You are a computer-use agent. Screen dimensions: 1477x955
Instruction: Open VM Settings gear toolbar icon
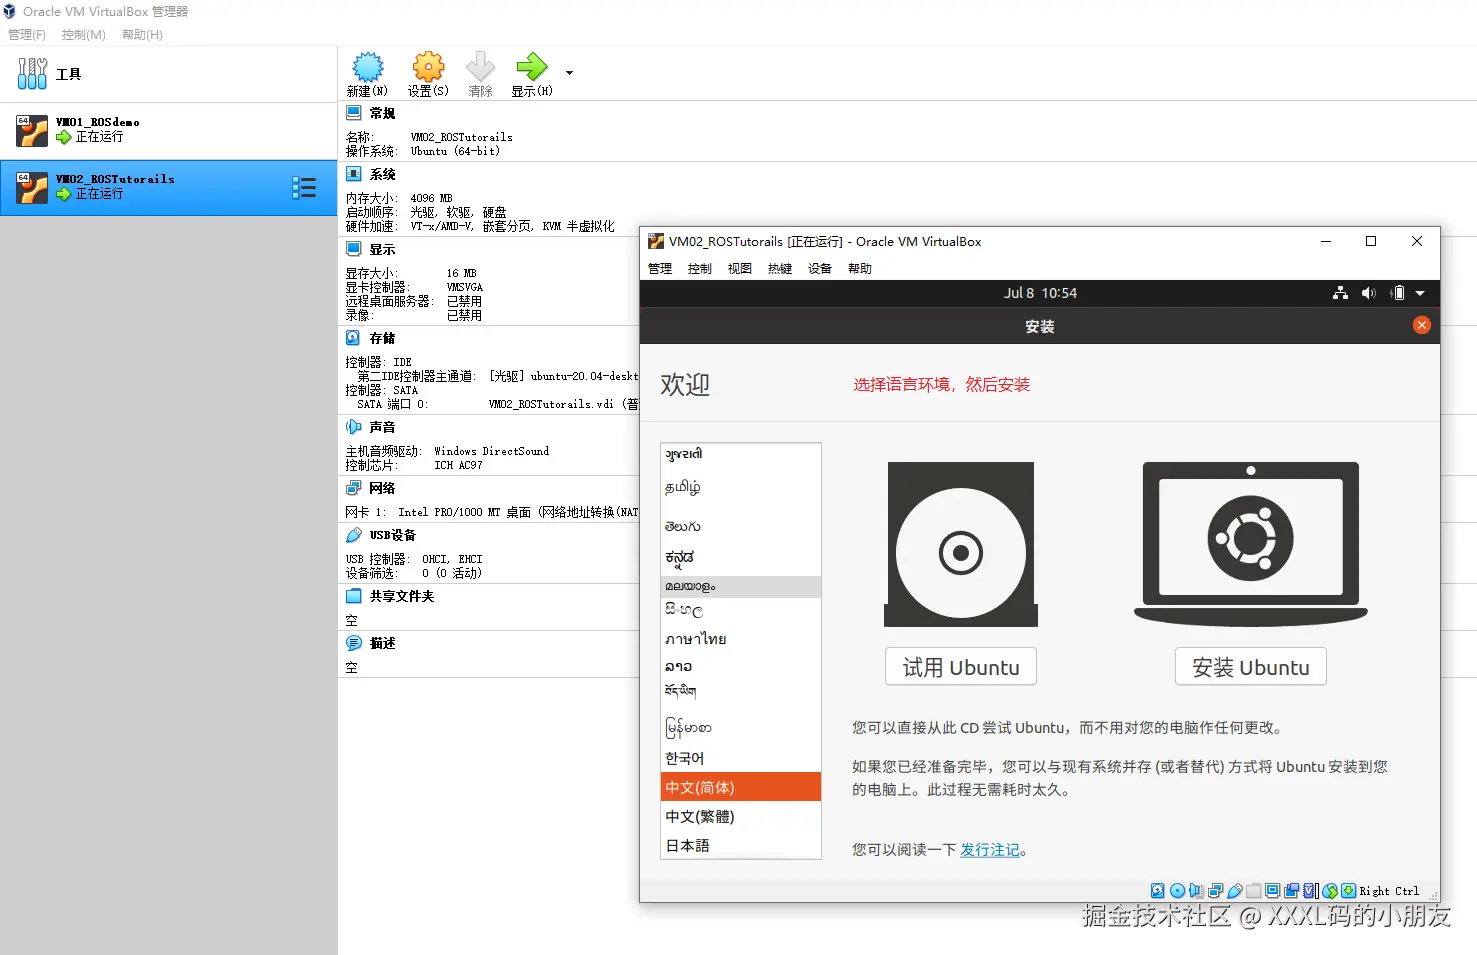coord(428,67)
